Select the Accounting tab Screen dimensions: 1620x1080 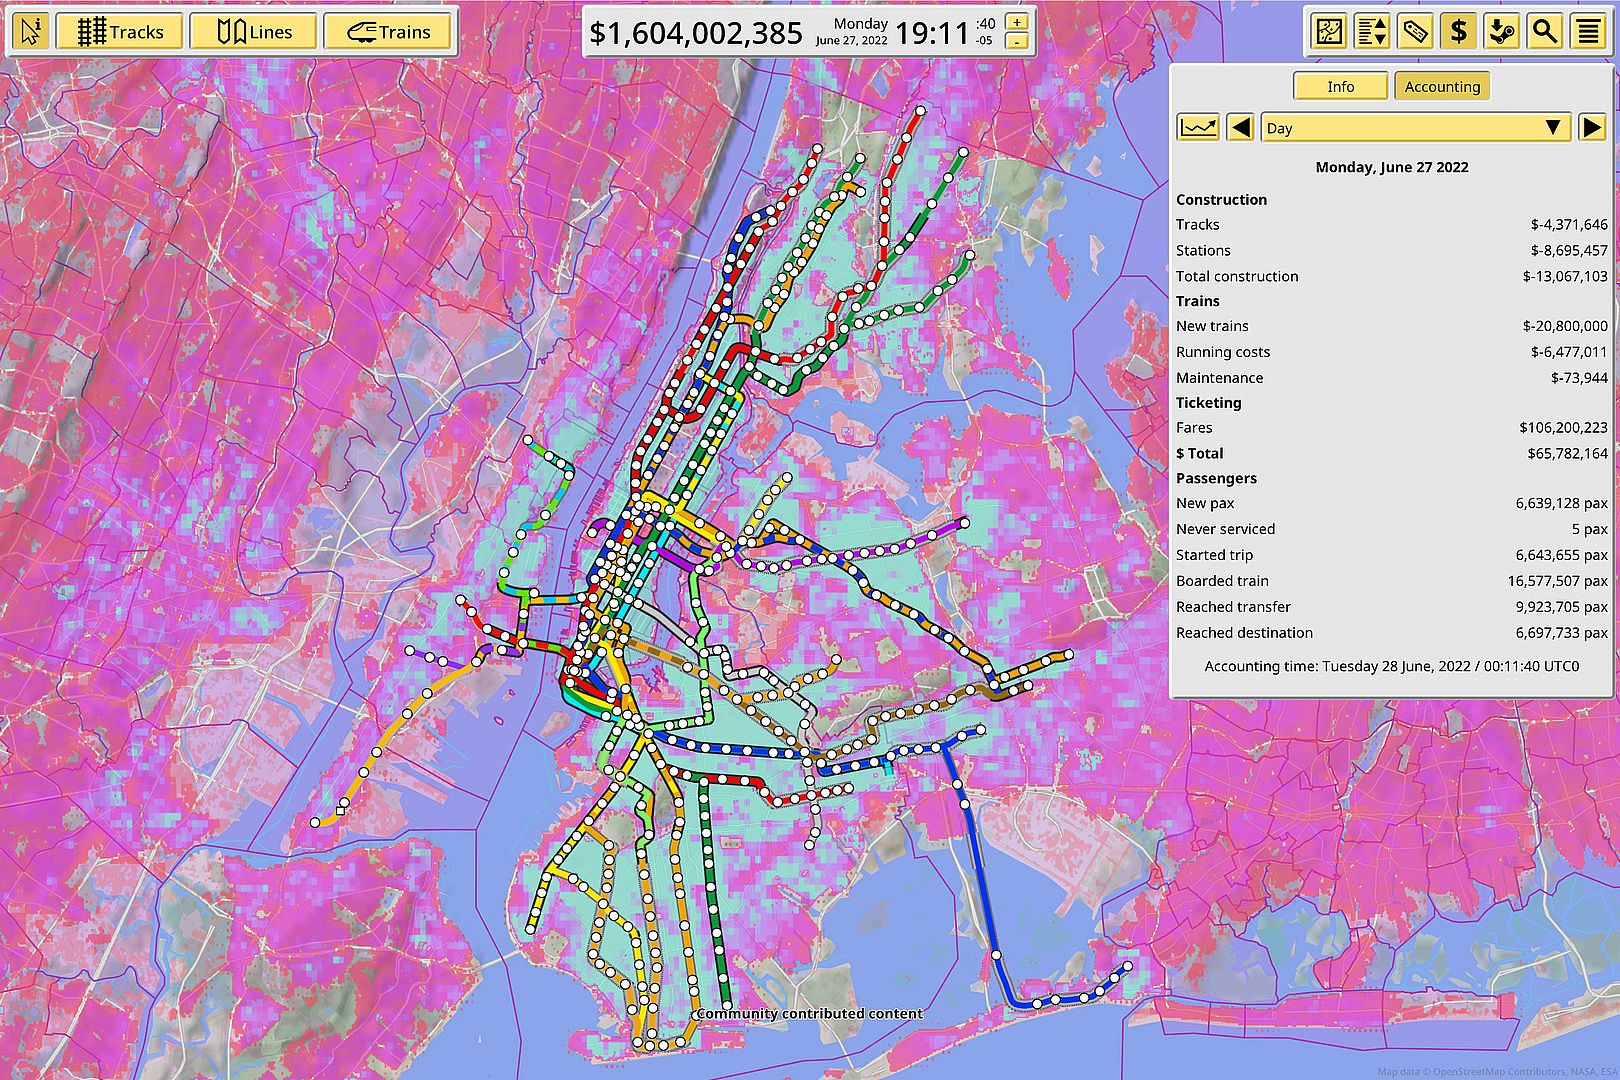tap(1442, 86)
